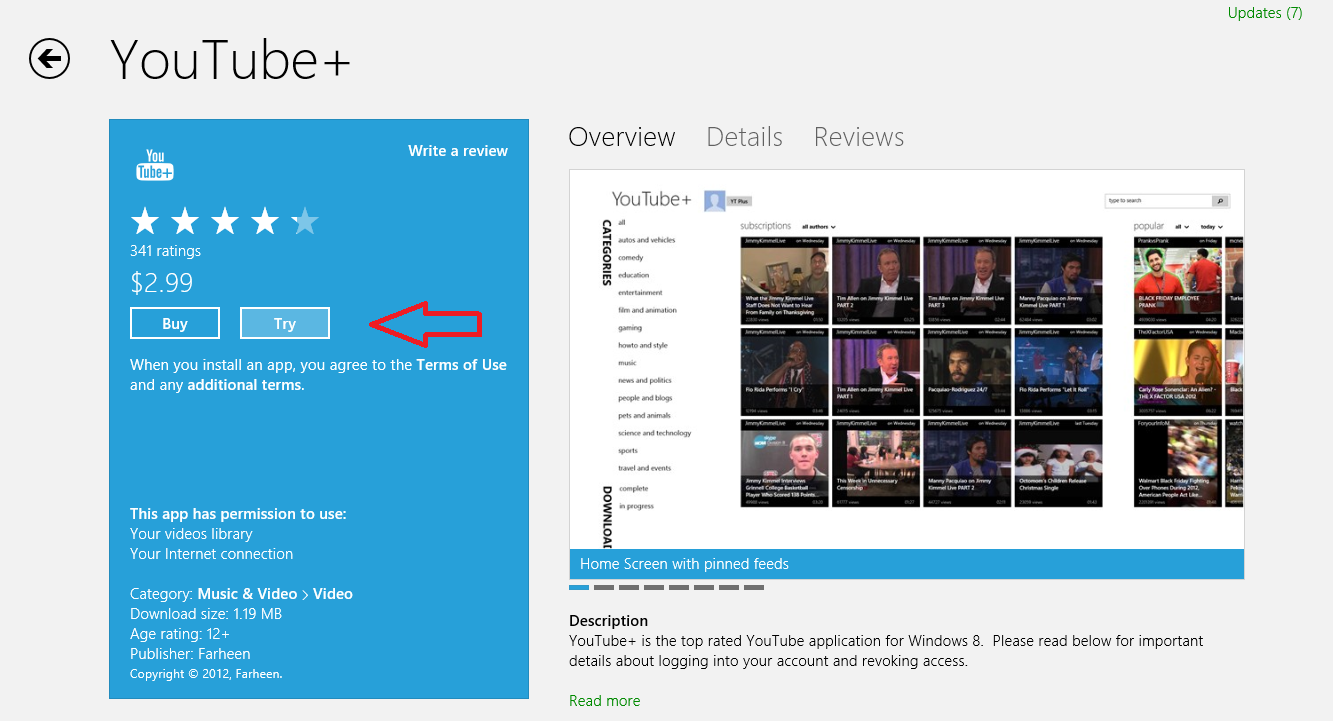Switch to the Reviews tab
1333x721 pixels.
[859, 137]
